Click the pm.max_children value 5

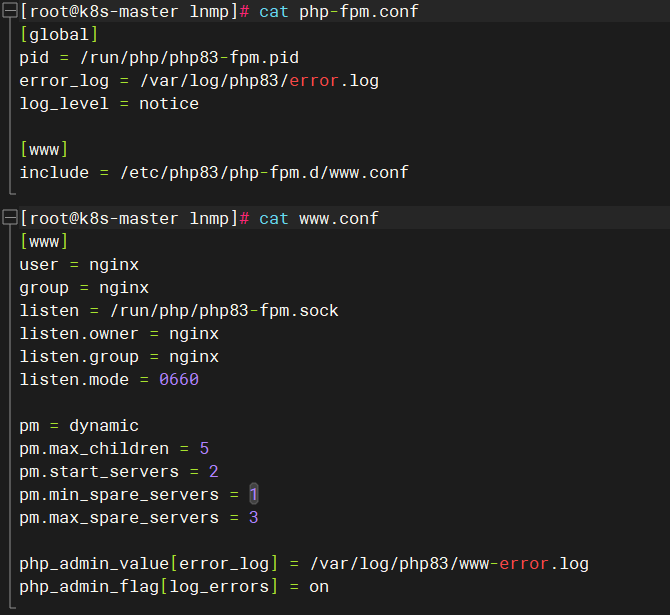tap(204, 449)
